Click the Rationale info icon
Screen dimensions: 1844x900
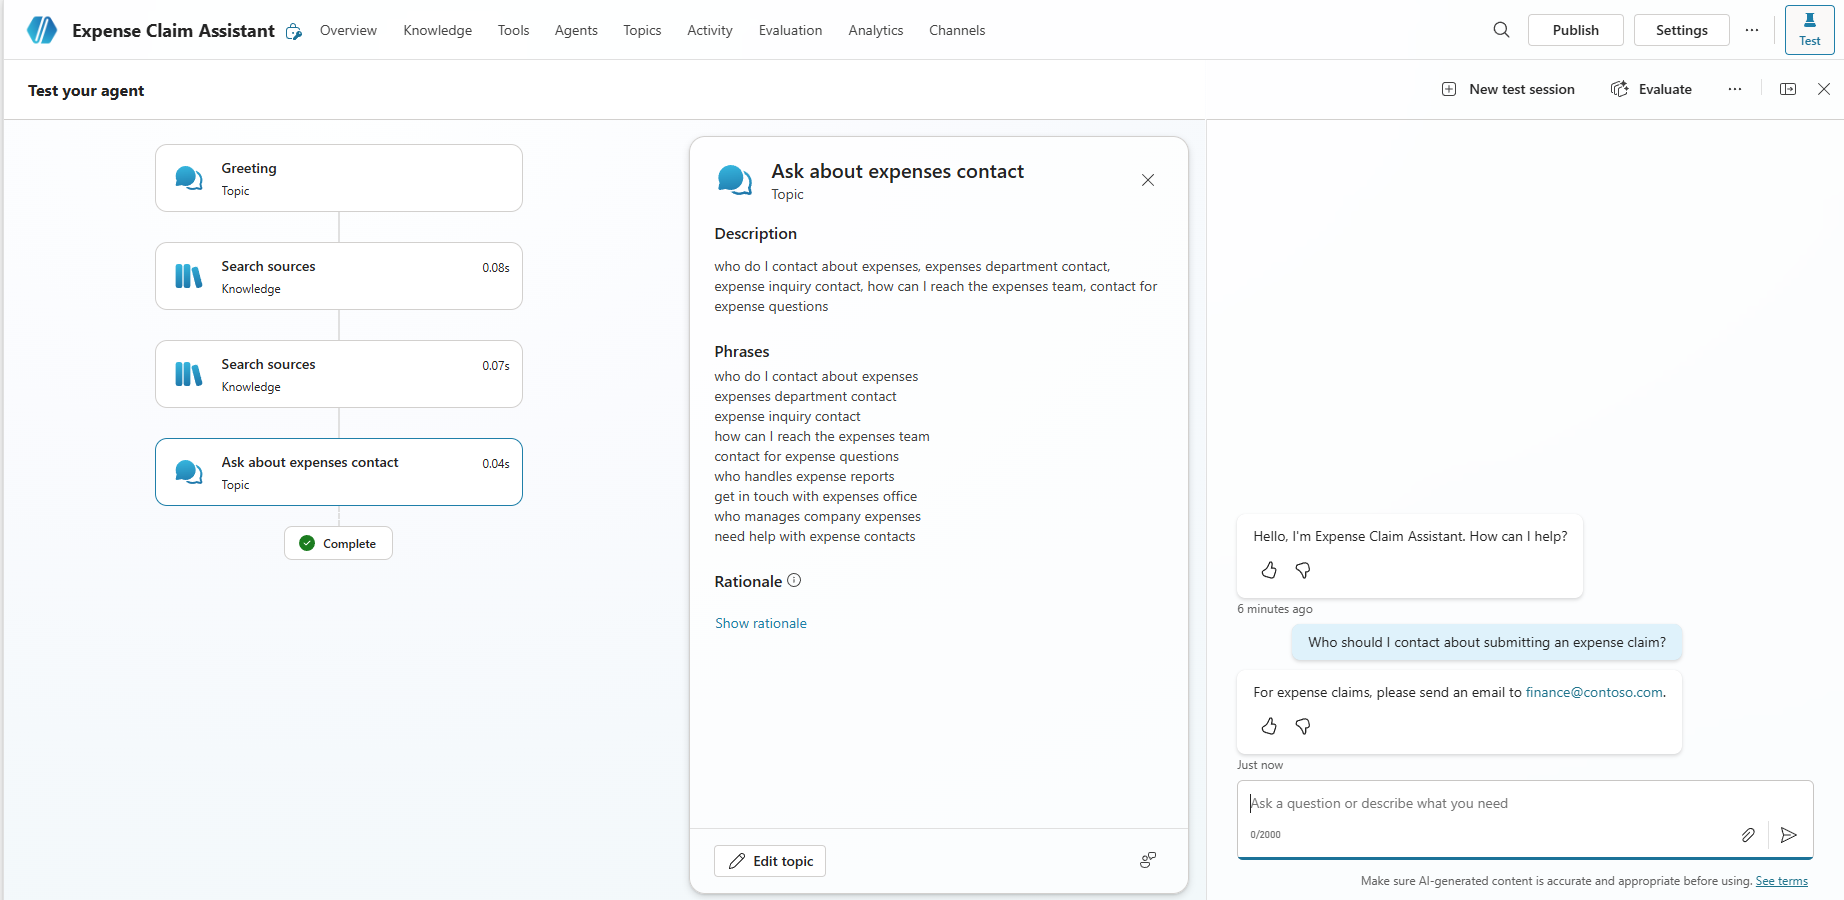pos(794,580)
